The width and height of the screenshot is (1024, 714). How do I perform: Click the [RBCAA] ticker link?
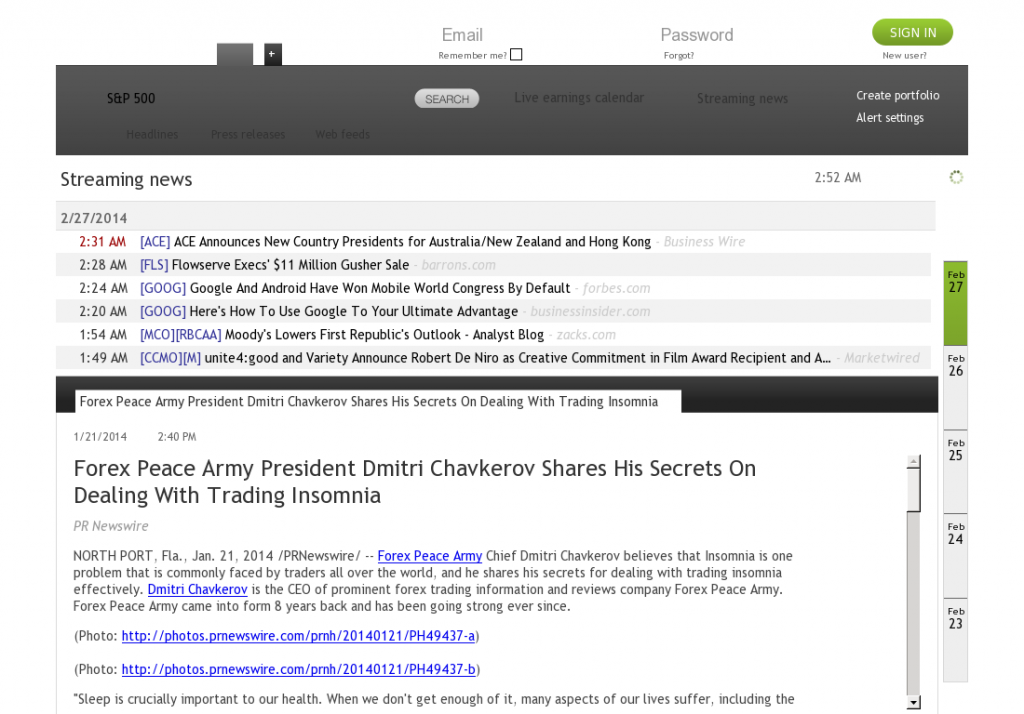pyautogui.click(x=199, y=335)
